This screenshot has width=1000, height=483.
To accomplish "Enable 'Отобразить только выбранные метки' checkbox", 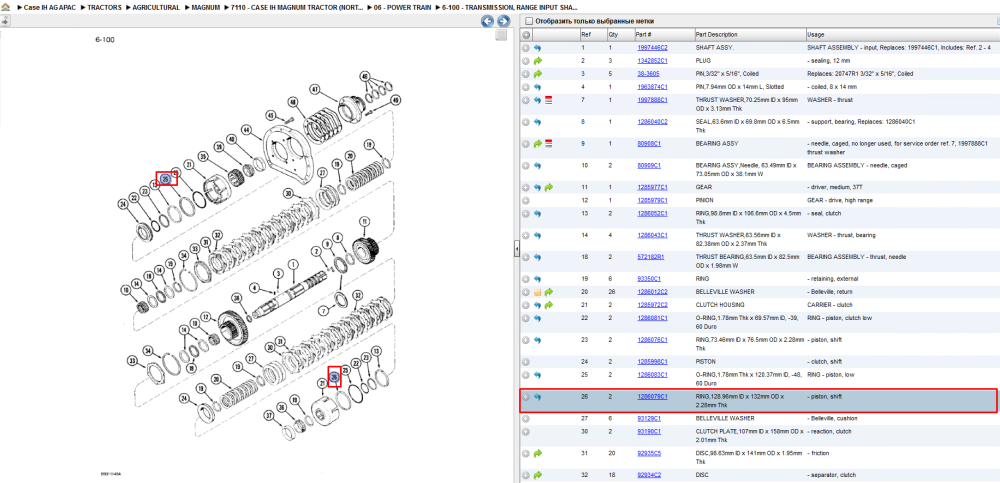I will click(527, 21).
